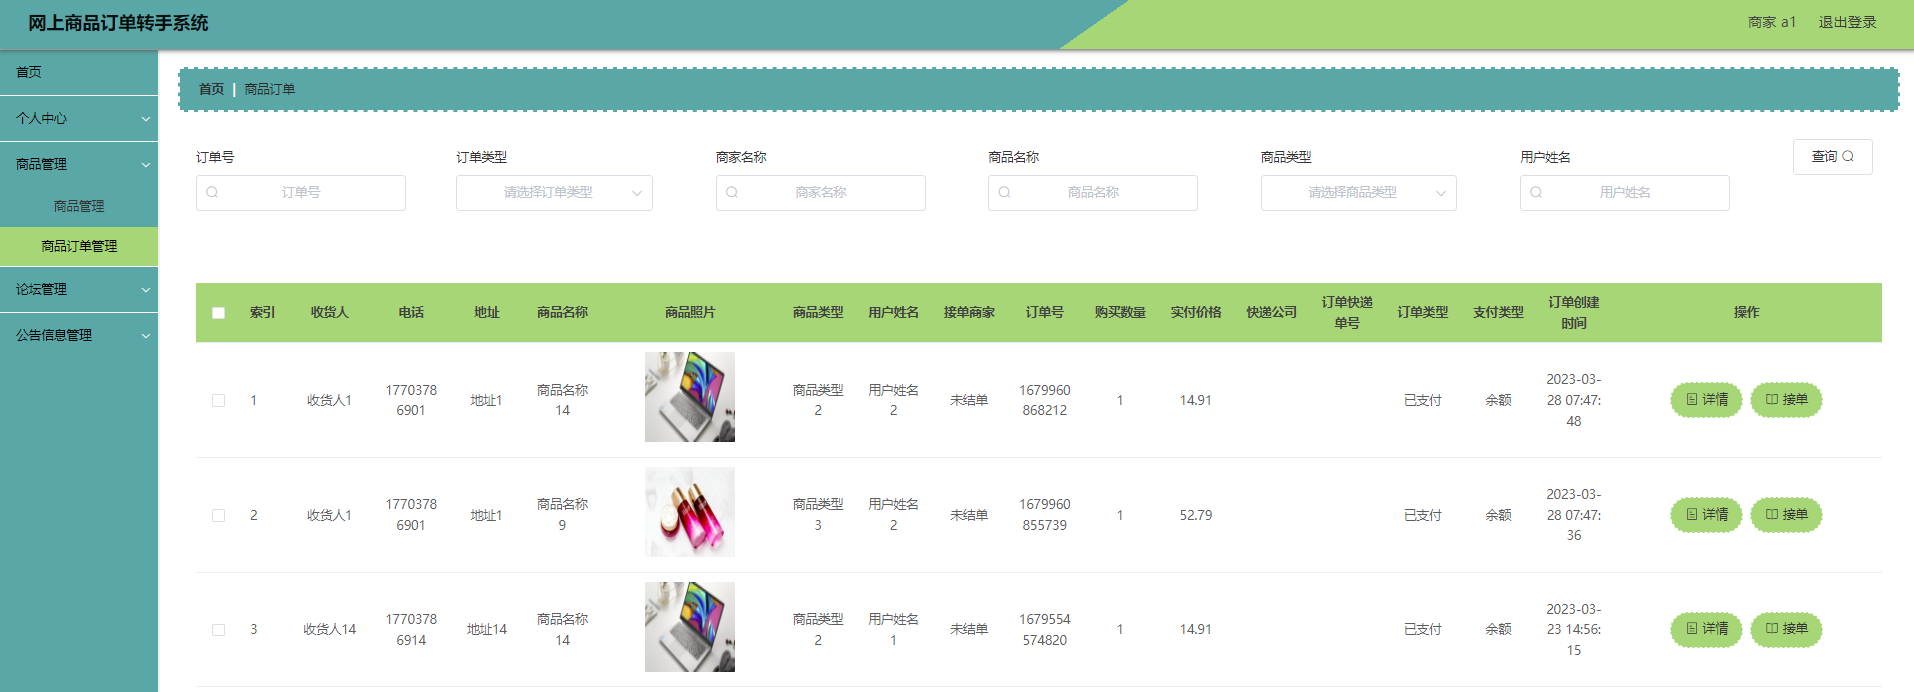The height and width of the screenshot is (692, 1914).
Task: Open the cosmetics product photo in row 2
Action: click(x=690, y=512)
